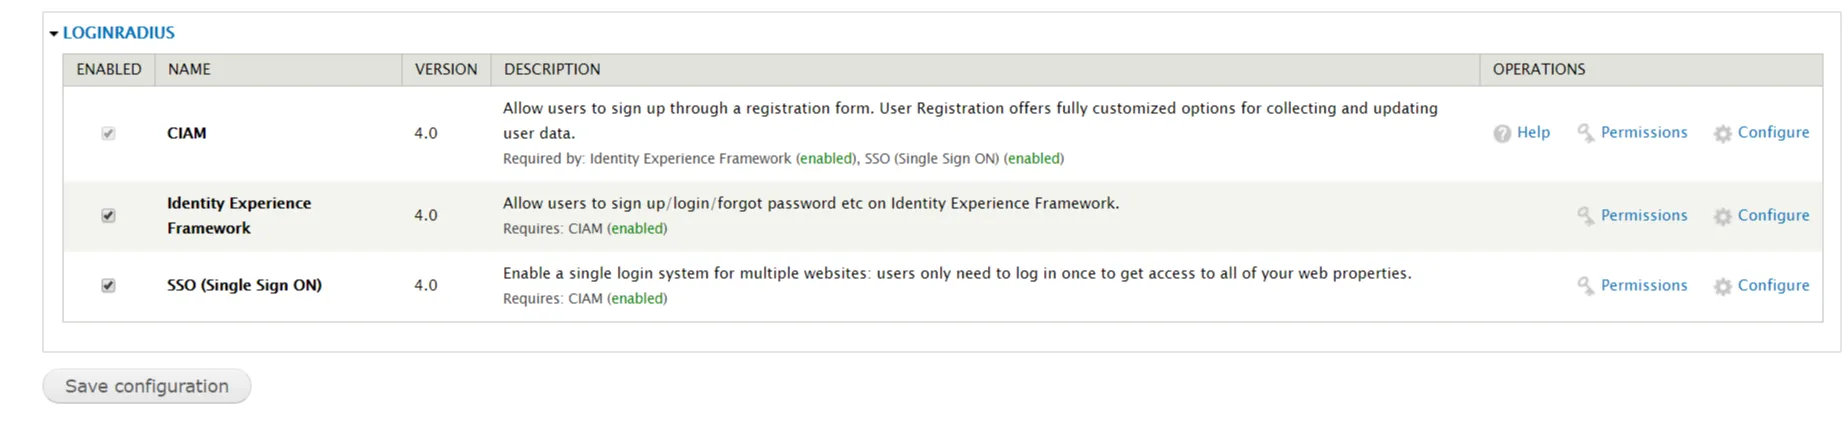Open Permissions link for Identity Experience Framework
This screenshot has width=1845, height=426.
[x=1643, y=215]
